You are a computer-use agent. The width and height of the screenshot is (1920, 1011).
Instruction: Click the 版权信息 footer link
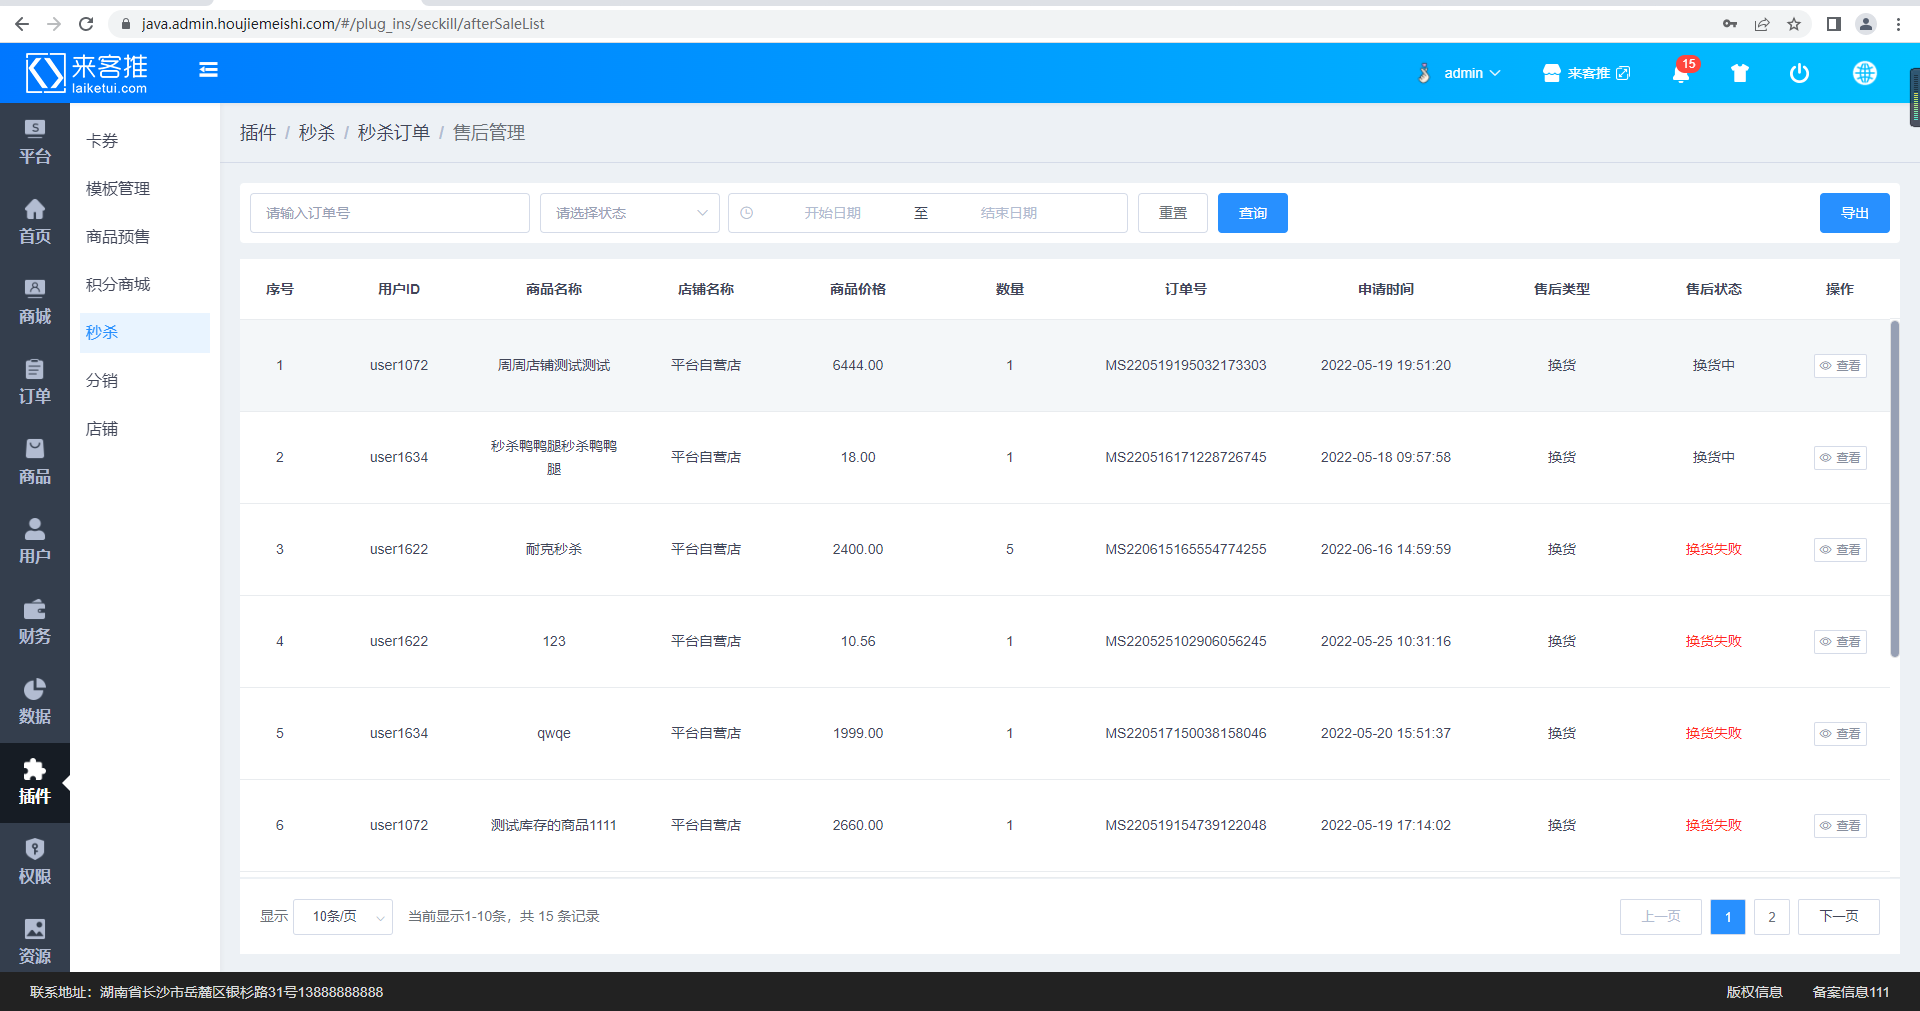tap(1754, 992)
